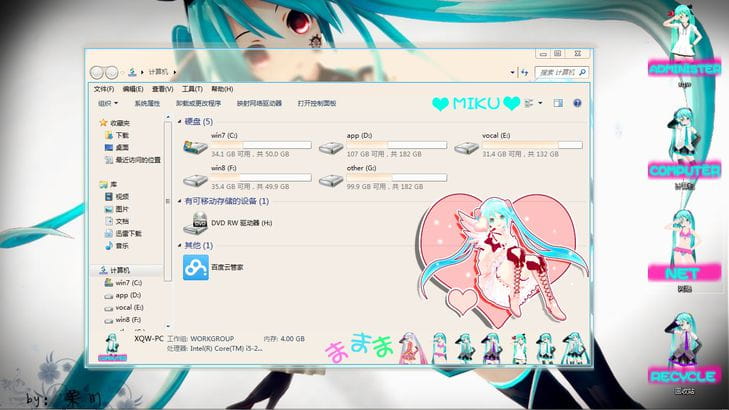Toggle the preview pane icon
Screen dimensions: 729x410
[x=558, y=103]
